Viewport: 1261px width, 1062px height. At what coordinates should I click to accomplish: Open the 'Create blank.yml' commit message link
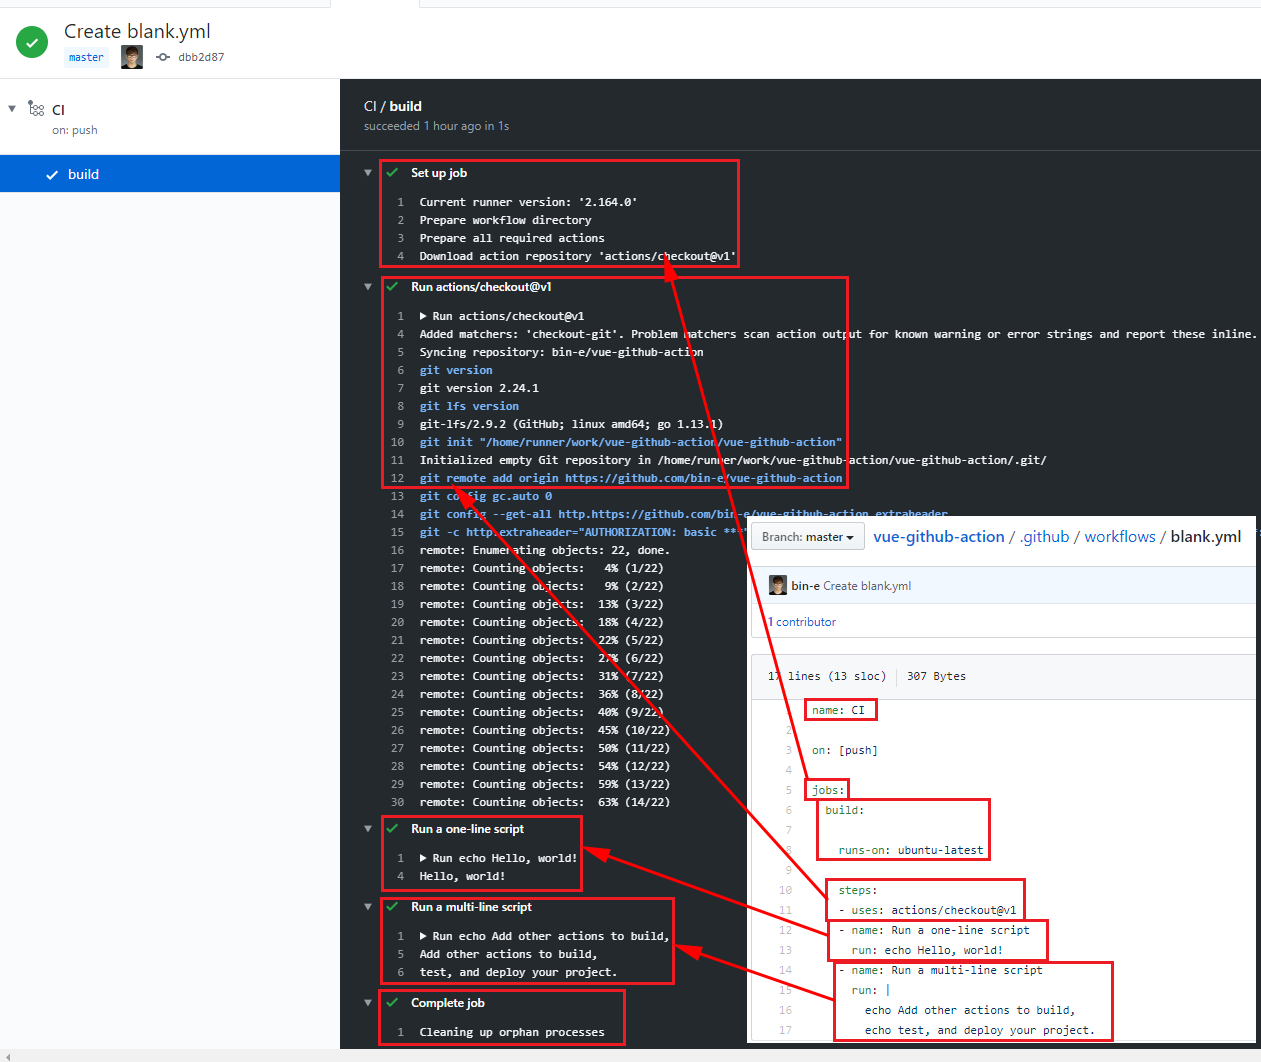tap(867, 586)
